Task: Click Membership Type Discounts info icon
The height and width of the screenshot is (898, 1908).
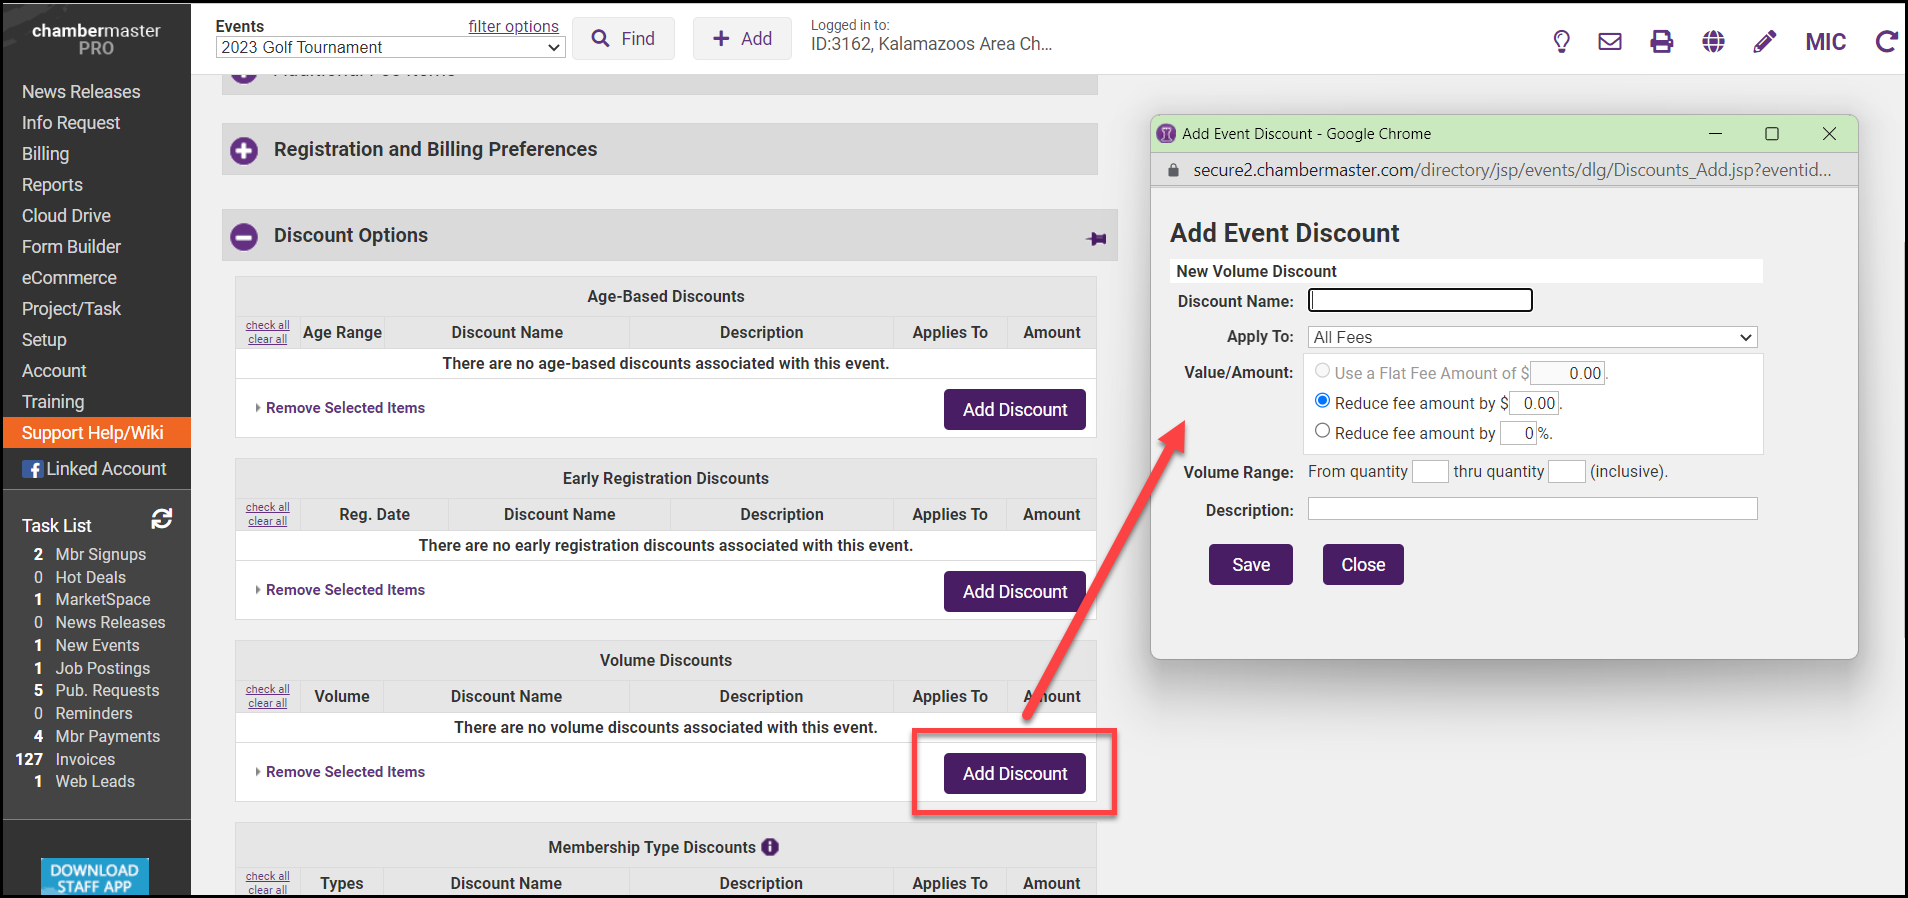Action: [x=770, y=847]
